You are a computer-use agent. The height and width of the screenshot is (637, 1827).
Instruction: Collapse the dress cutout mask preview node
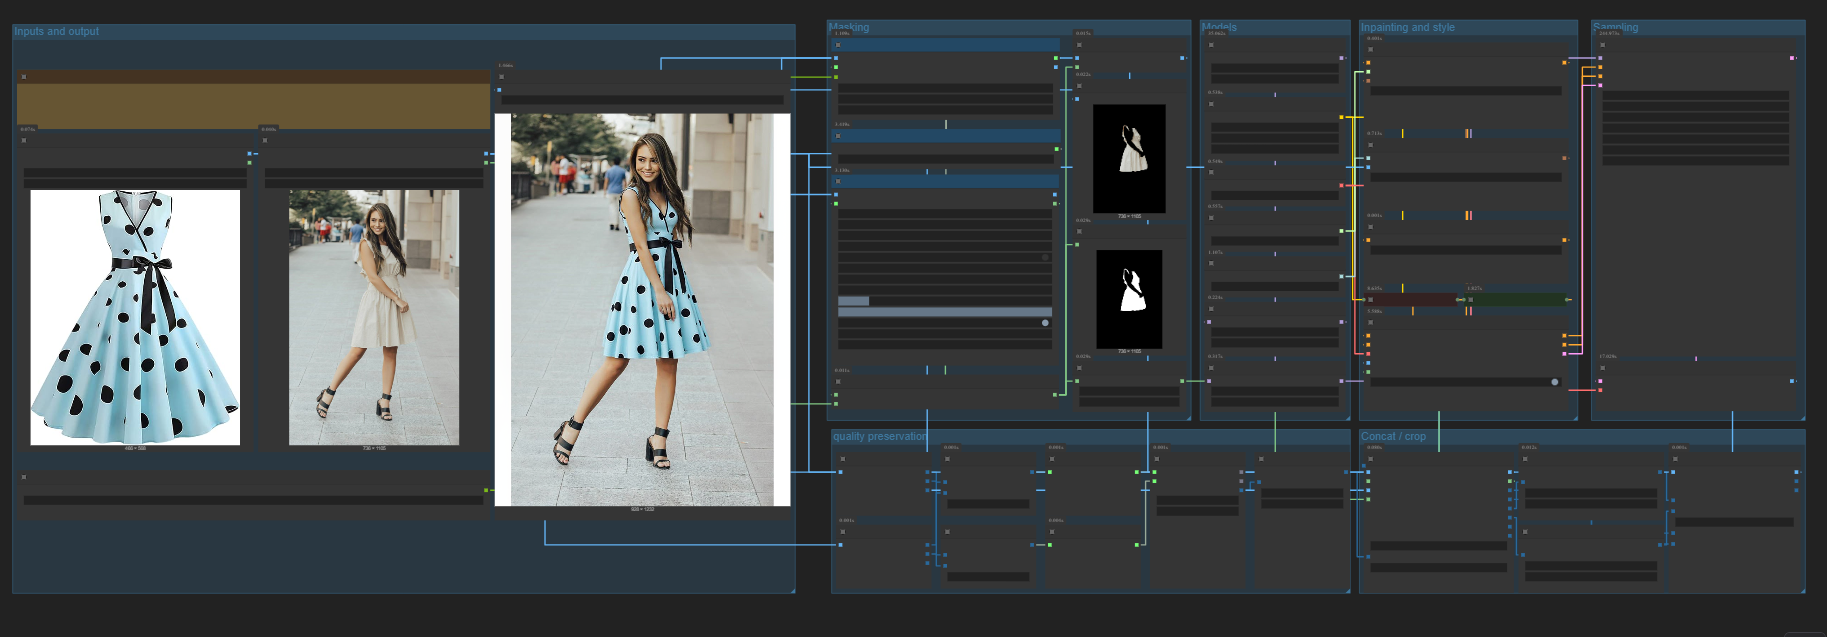(1079, 86)
